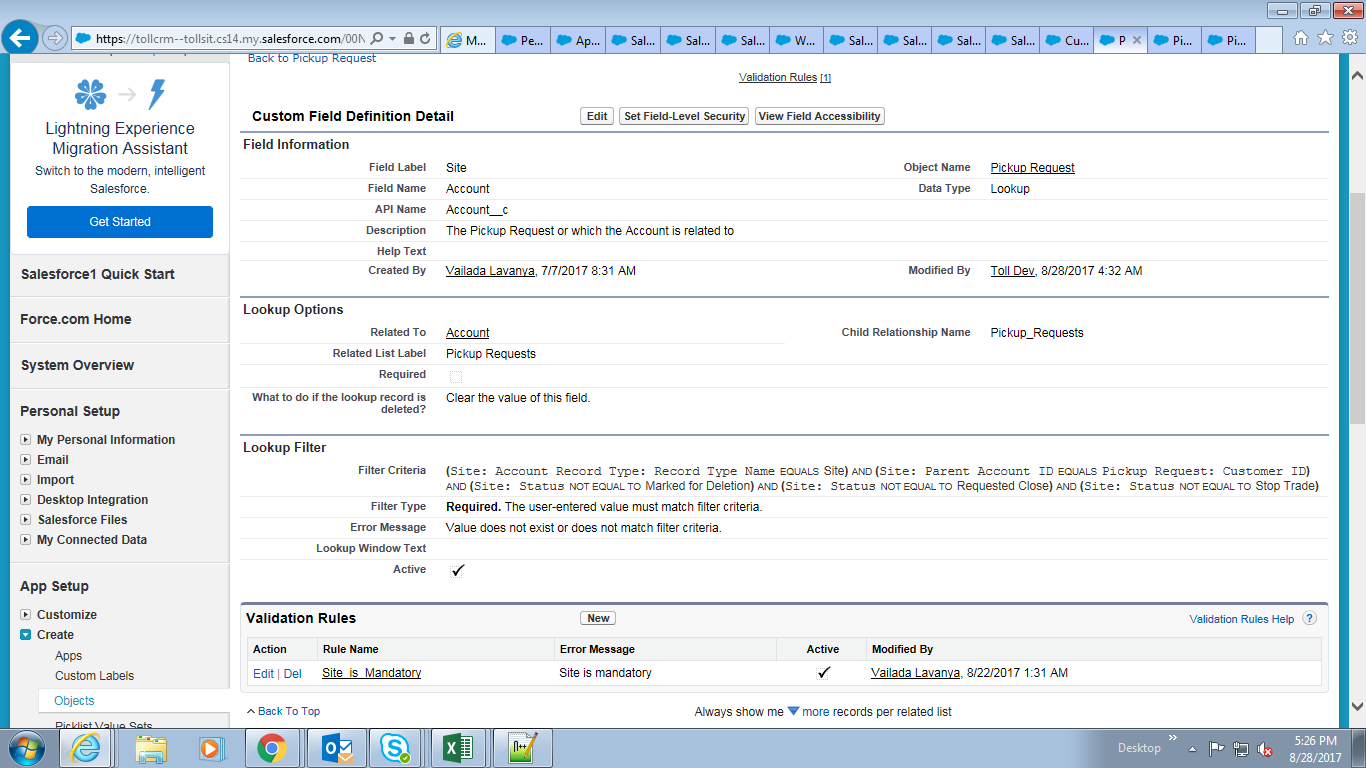The height and width of the screenshot is (768, 1366).
Task: Toggle the Required checkbox under Lookup Options
Action: pos(456,376)
